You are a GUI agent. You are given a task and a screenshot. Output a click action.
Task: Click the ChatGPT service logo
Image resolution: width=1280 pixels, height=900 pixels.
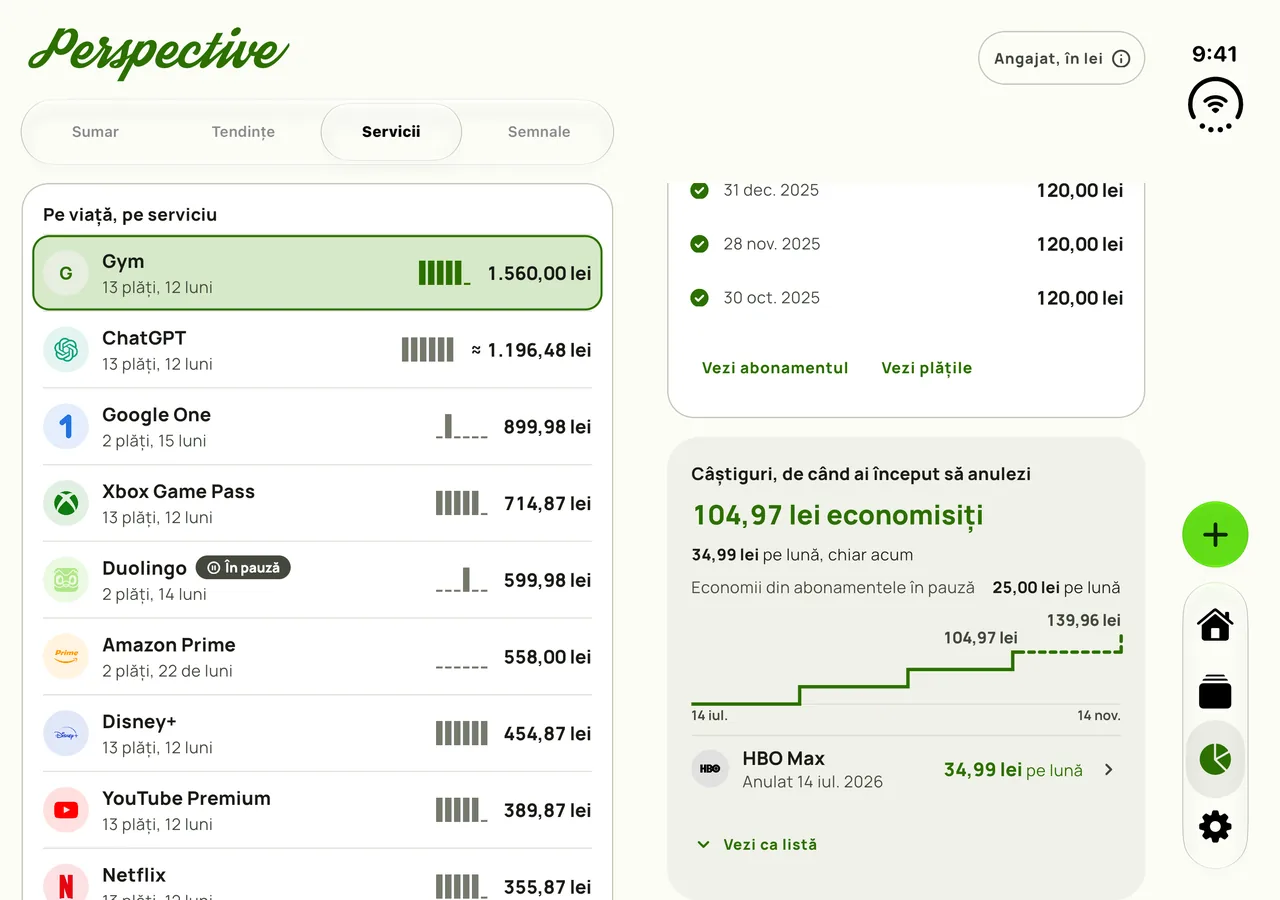66,350
